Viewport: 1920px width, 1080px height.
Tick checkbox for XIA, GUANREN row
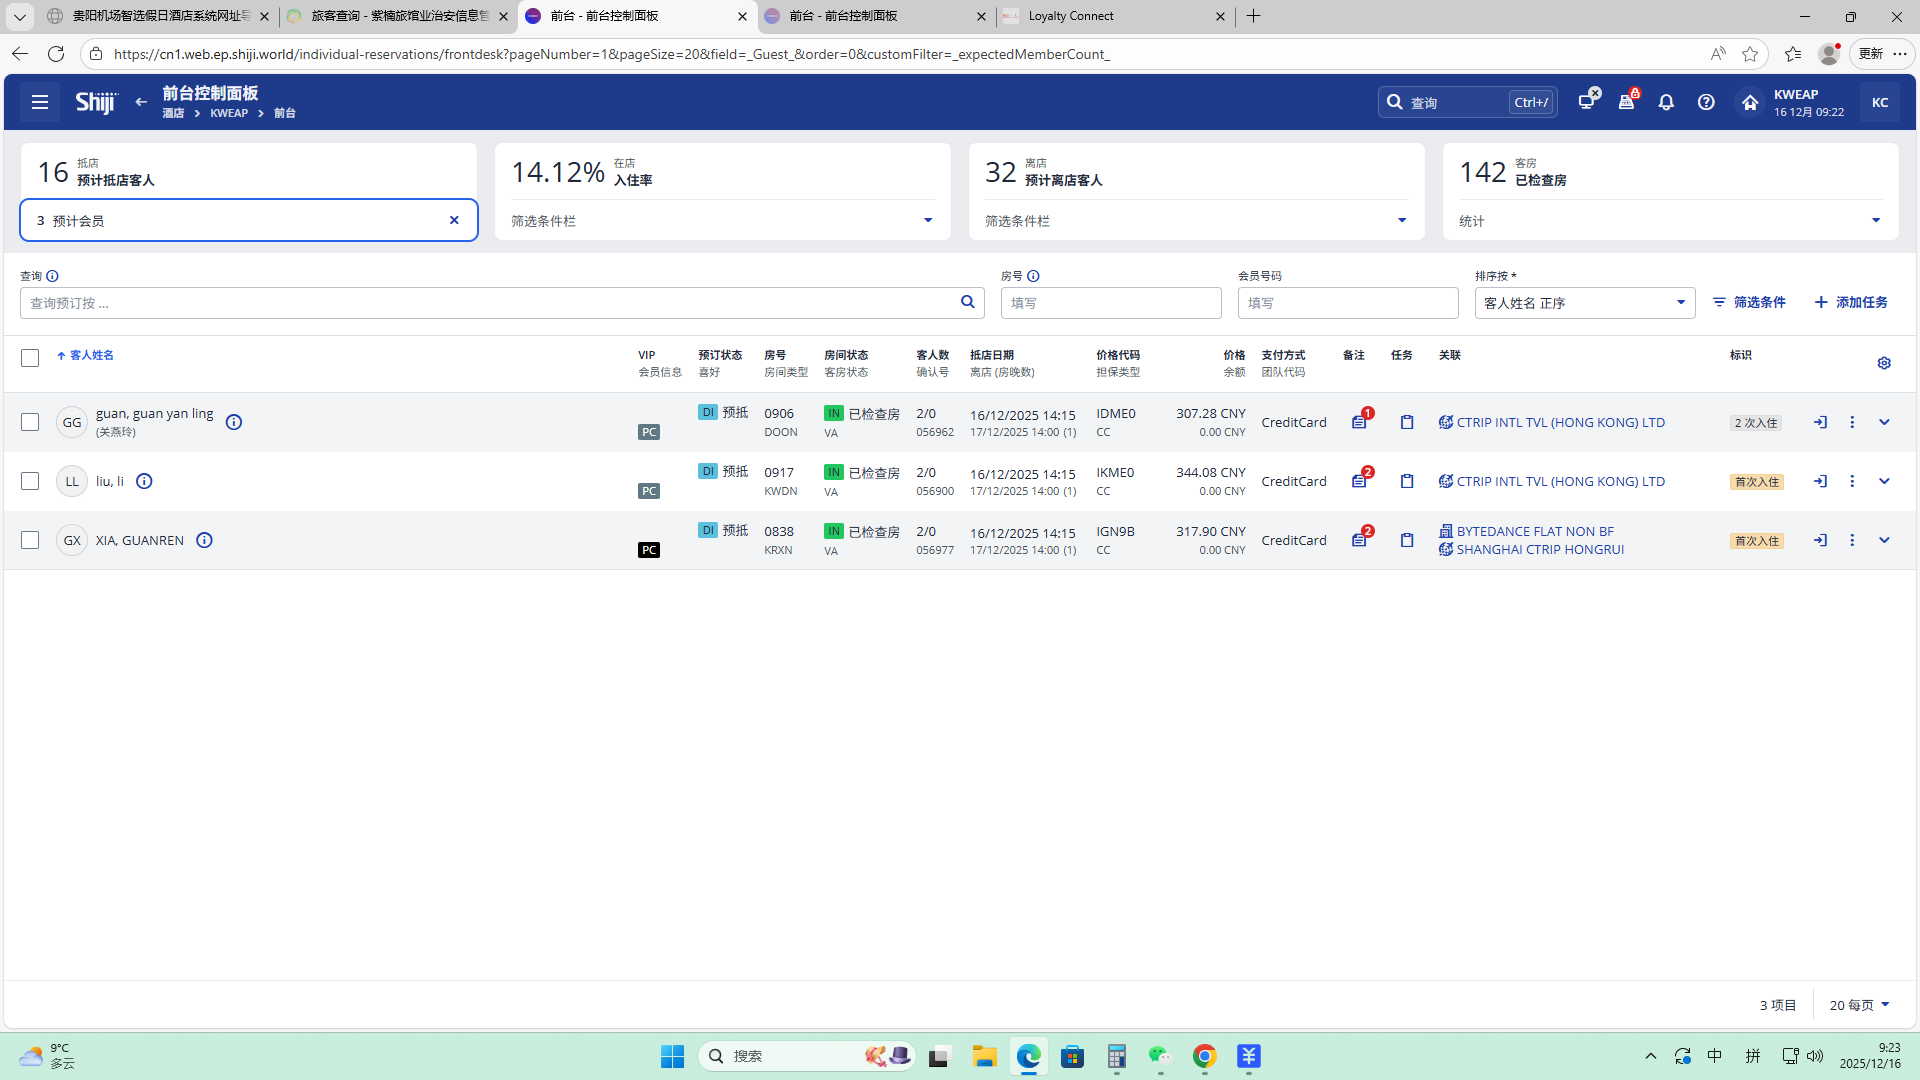pyautogui.click(x=30, y=540)
